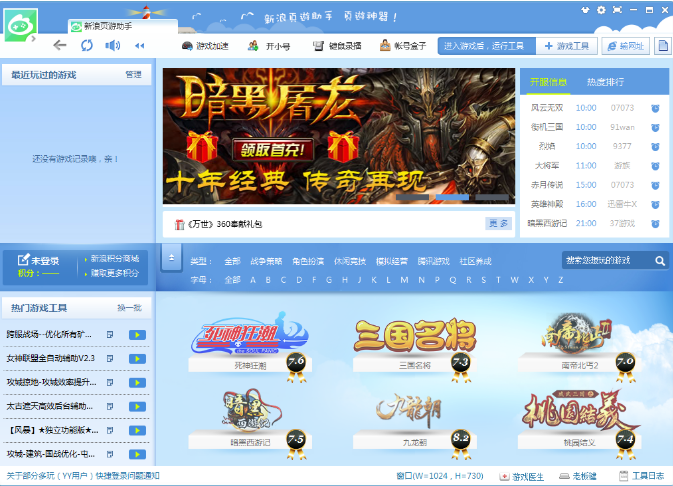The width and height of the screenshot is (673, 486).
Task: Click the 更多 more button
Action: (498, 224)
